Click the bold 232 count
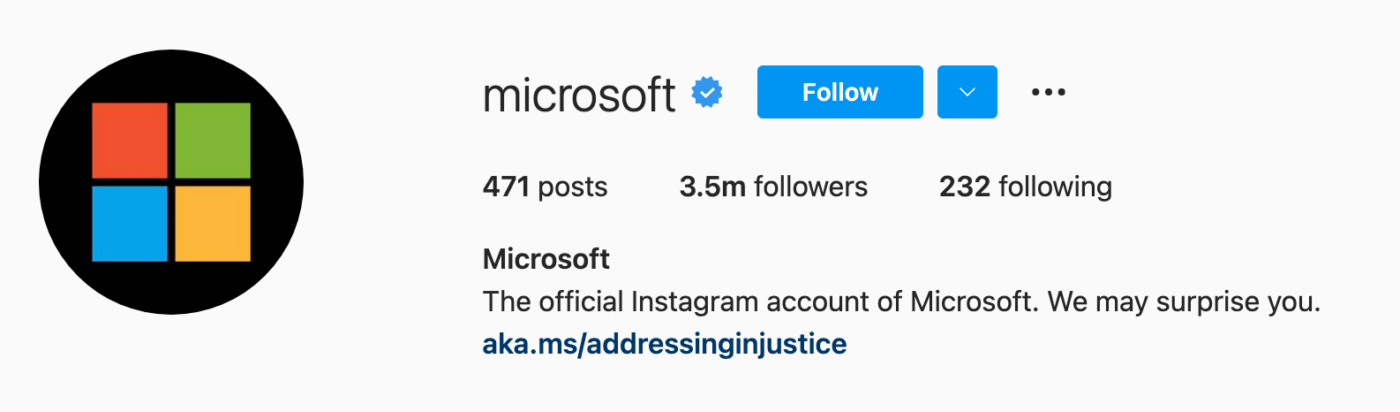This screenshot has width=1400, height=412. tap(964, 187)
